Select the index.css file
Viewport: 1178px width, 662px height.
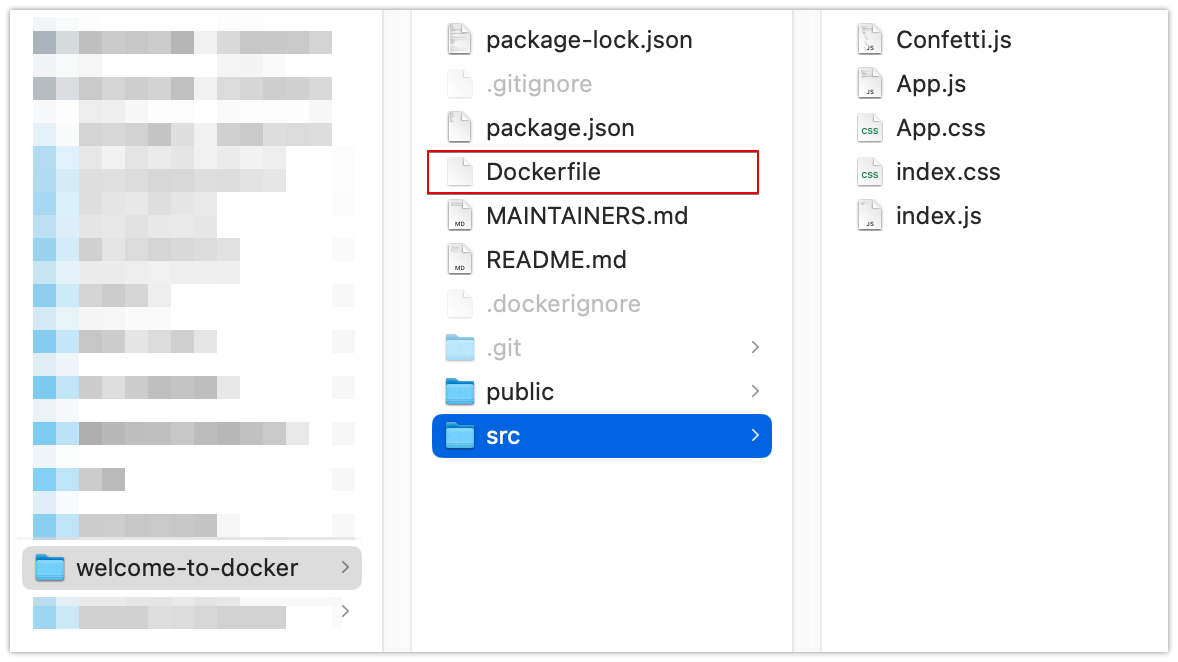click(947, 172)
